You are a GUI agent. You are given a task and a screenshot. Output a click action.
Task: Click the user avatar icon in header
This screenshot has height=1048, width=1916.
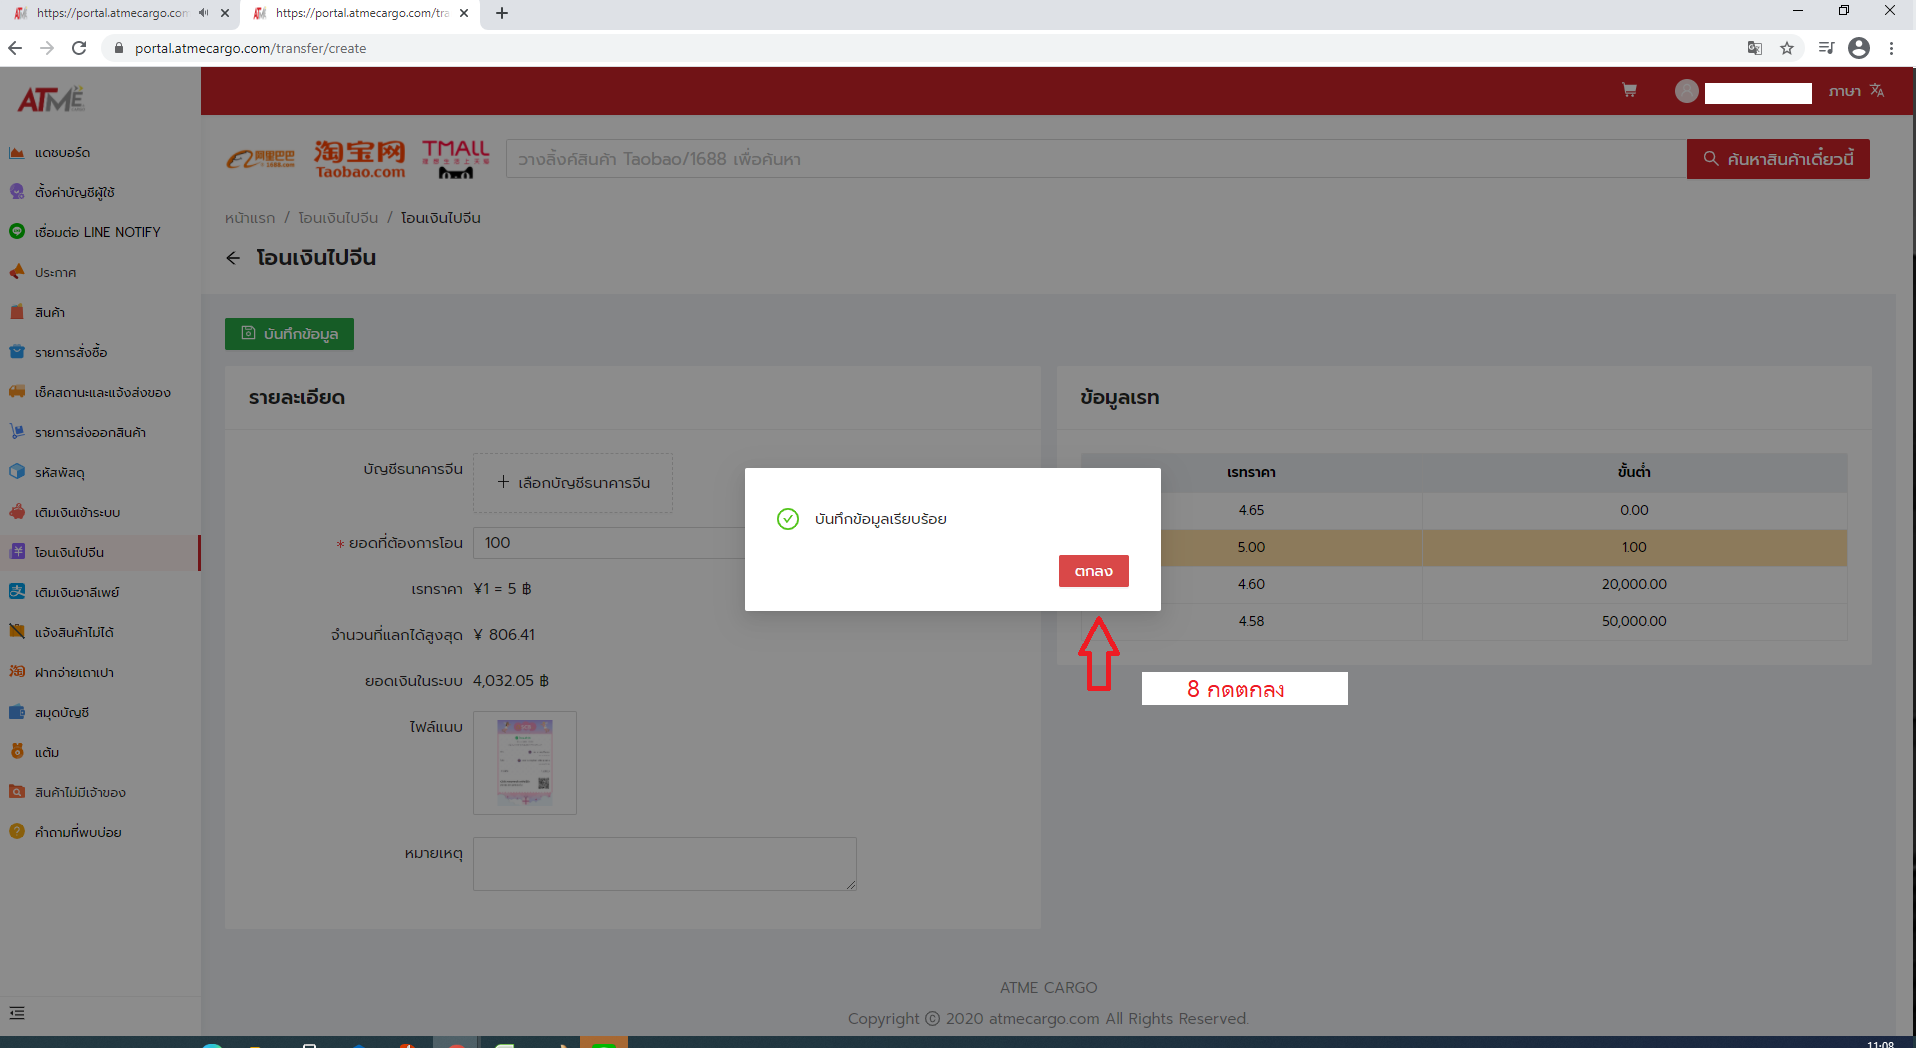(1686, 91)
